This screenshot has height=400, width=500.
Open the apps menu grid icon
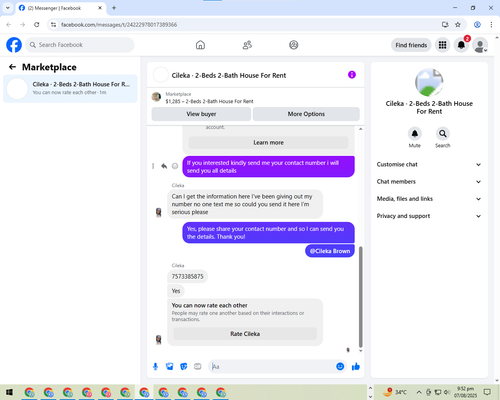click(x=442, y=45)
